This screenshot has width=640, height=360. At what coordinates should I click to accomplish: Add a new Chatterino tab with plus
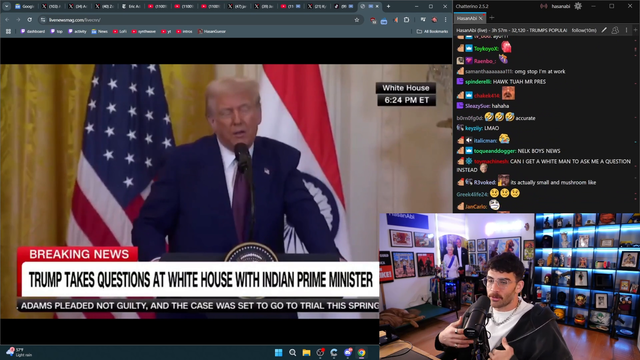(x=491, y=18)
